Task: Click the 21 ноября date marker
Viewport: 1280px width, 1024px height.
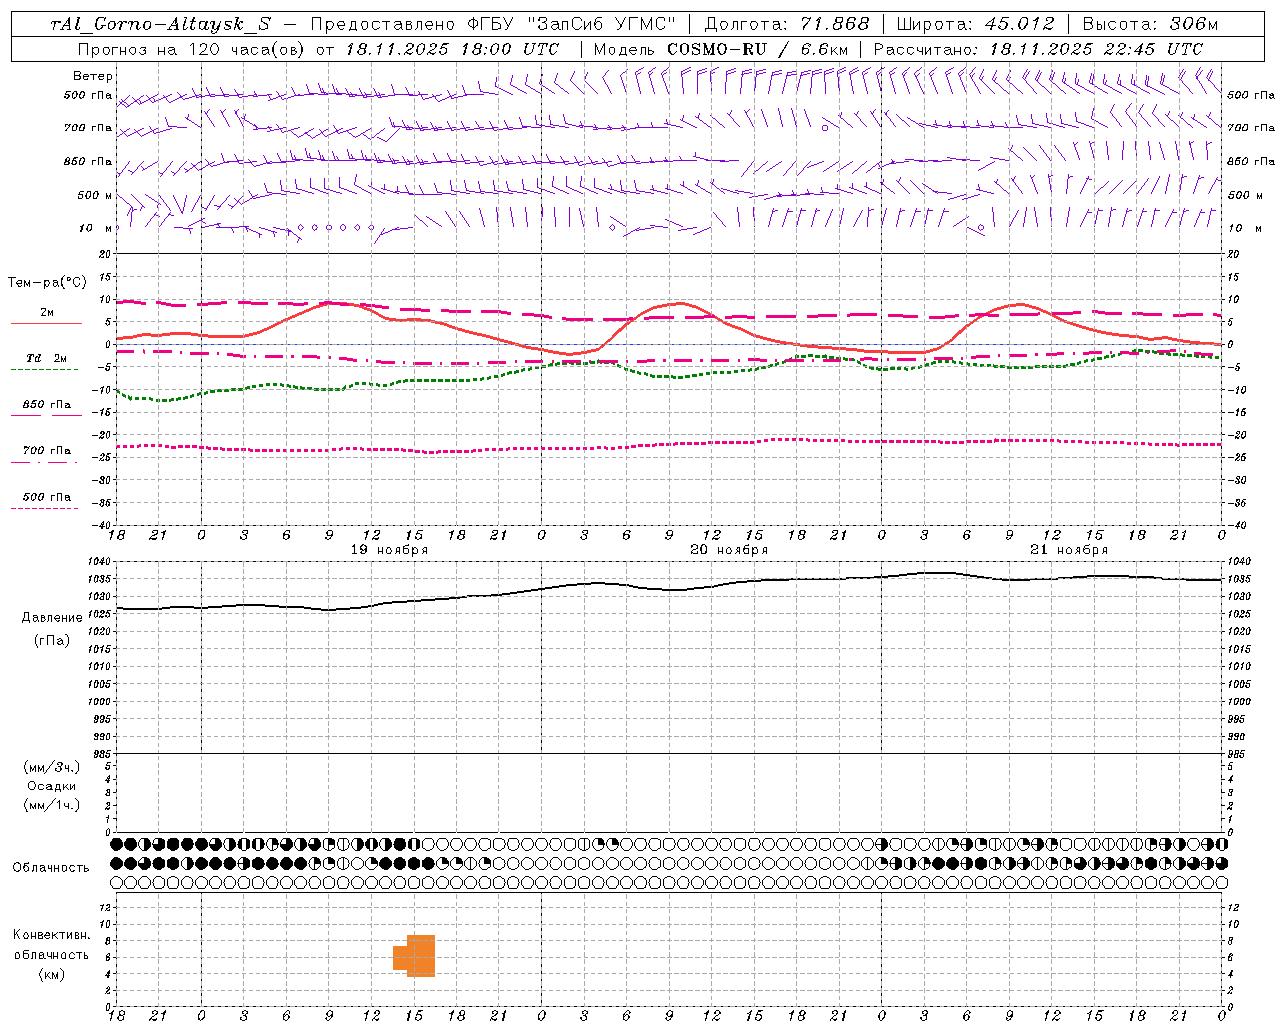Action: (1069, 550)
